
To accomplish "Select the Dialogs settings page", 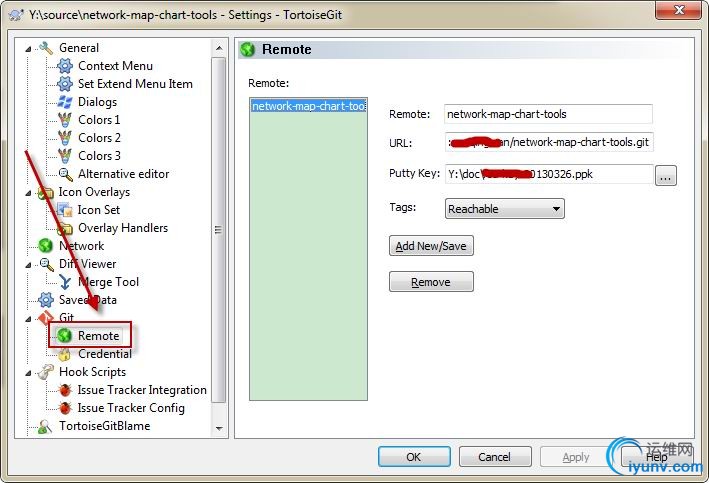I will click(97, 102).
